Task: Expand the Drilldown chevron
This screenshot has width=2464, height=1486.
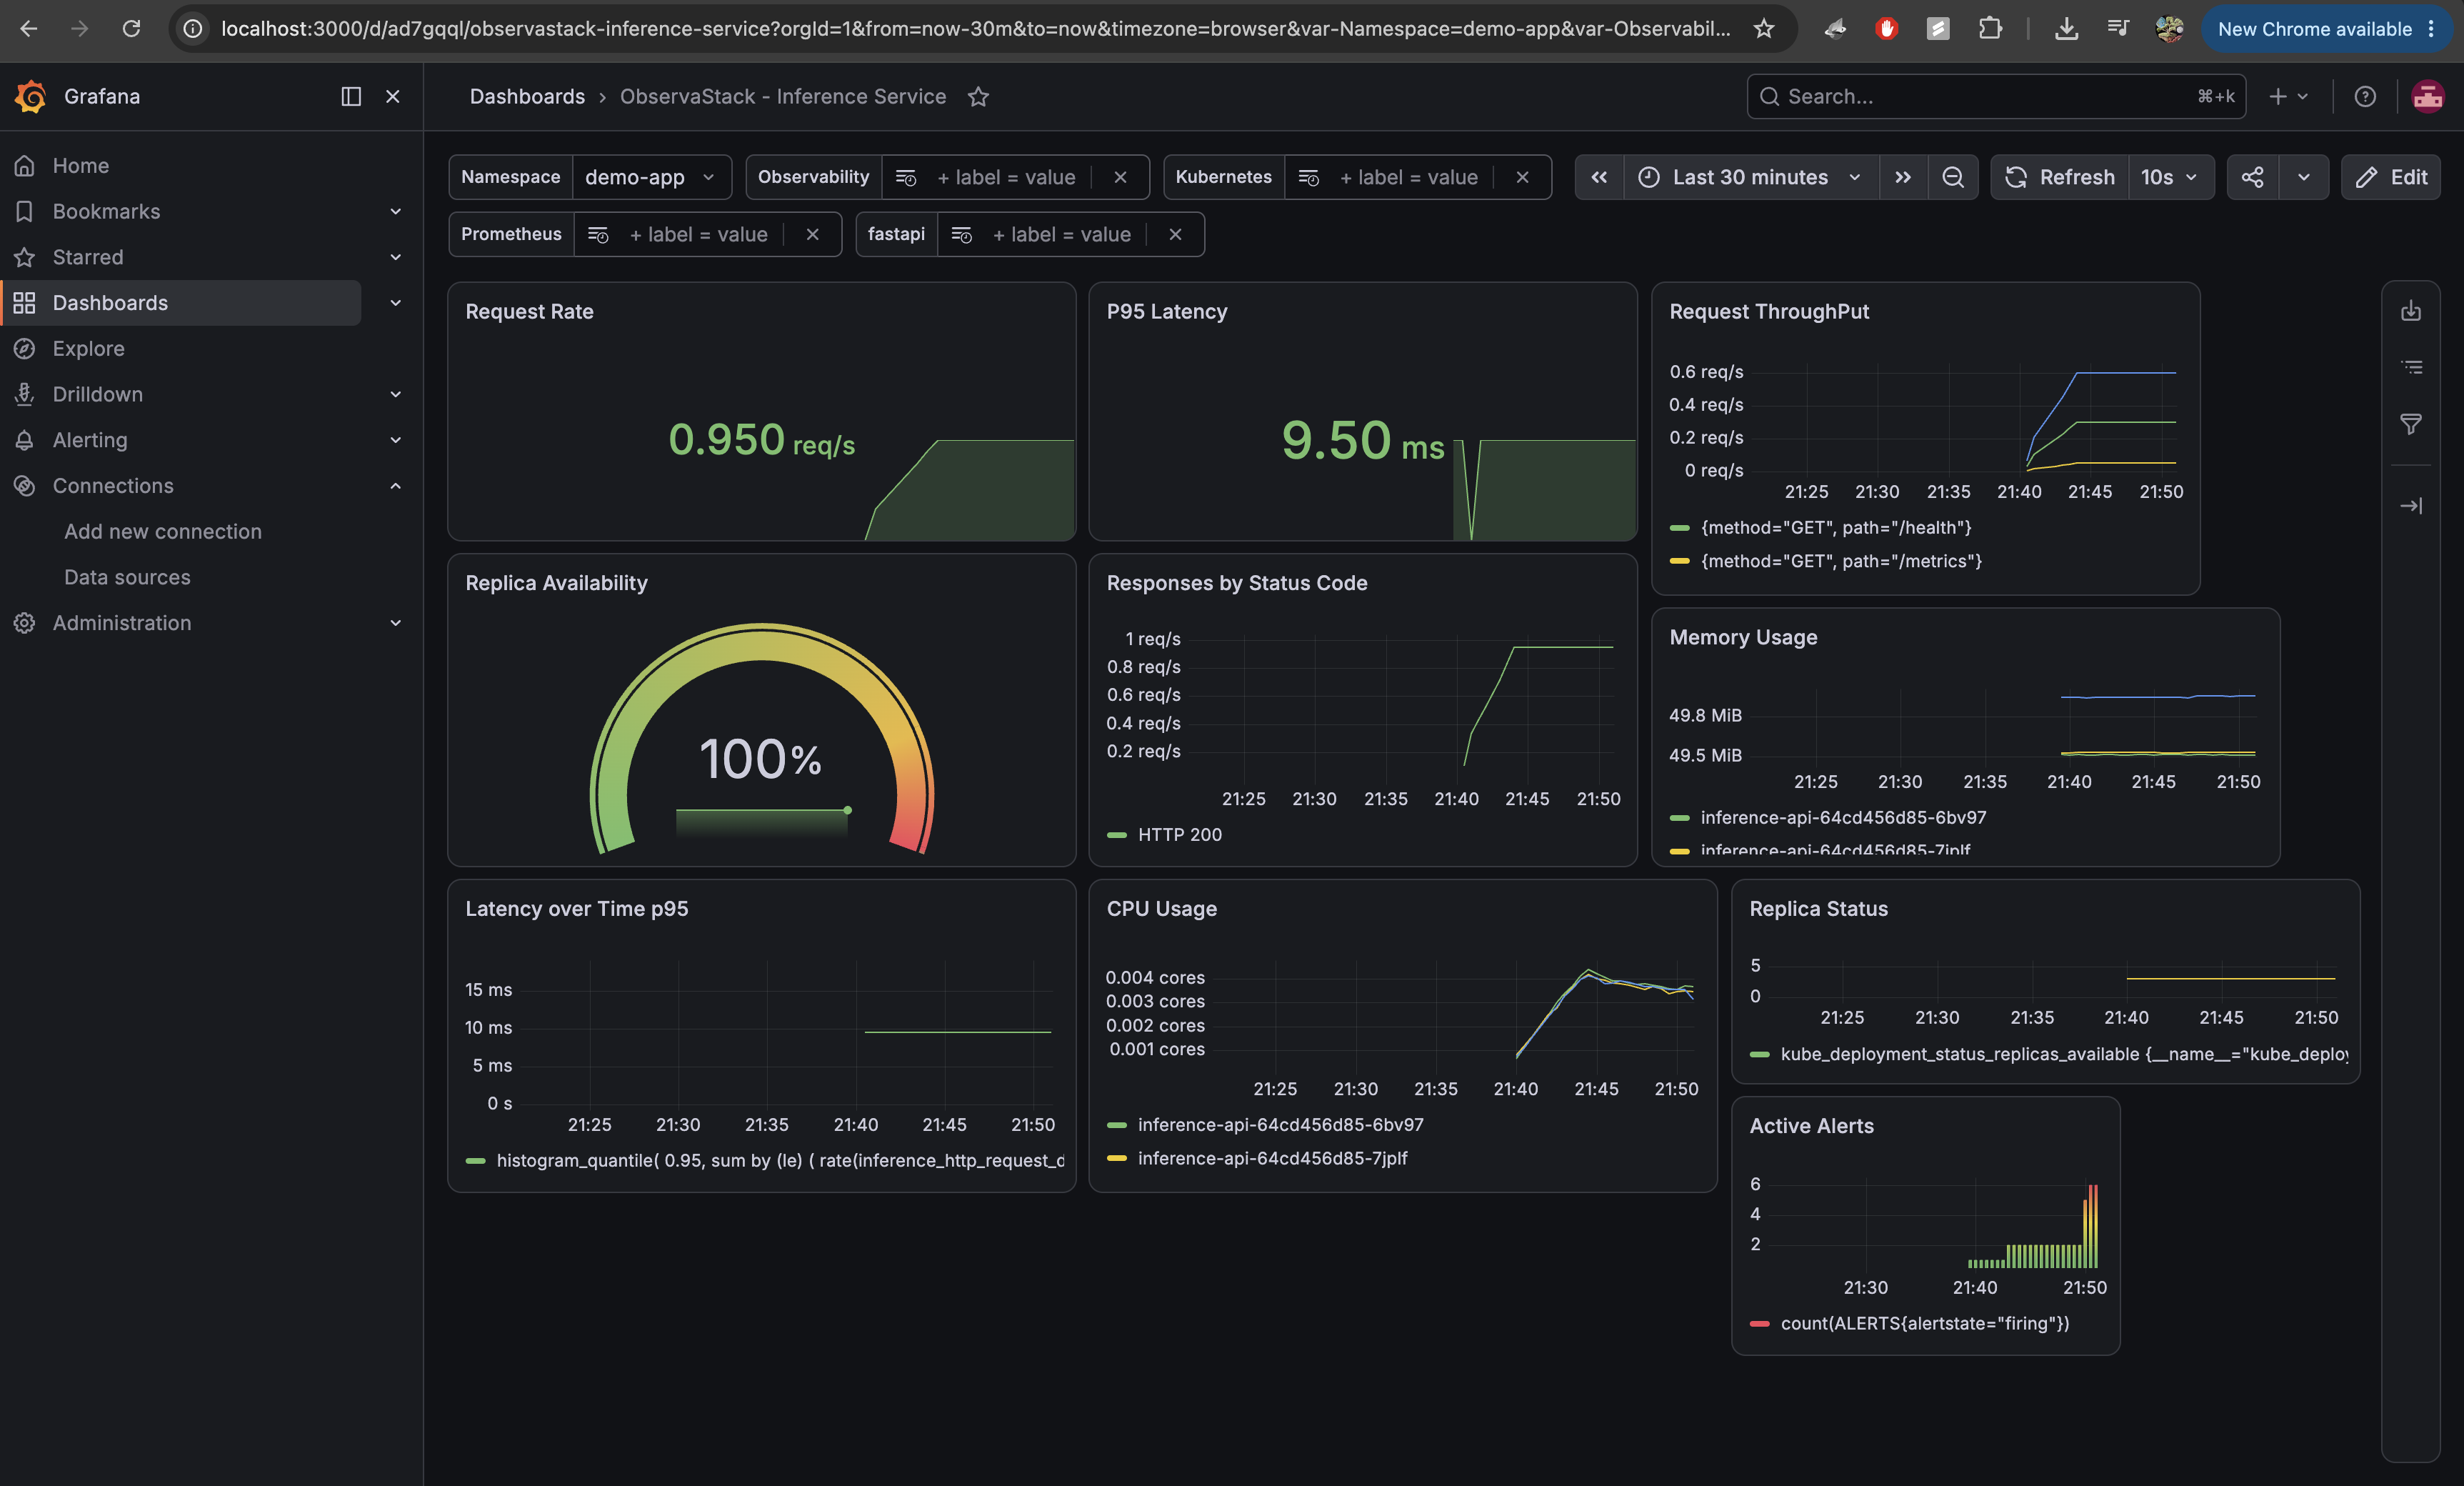Action: point(396,395)
